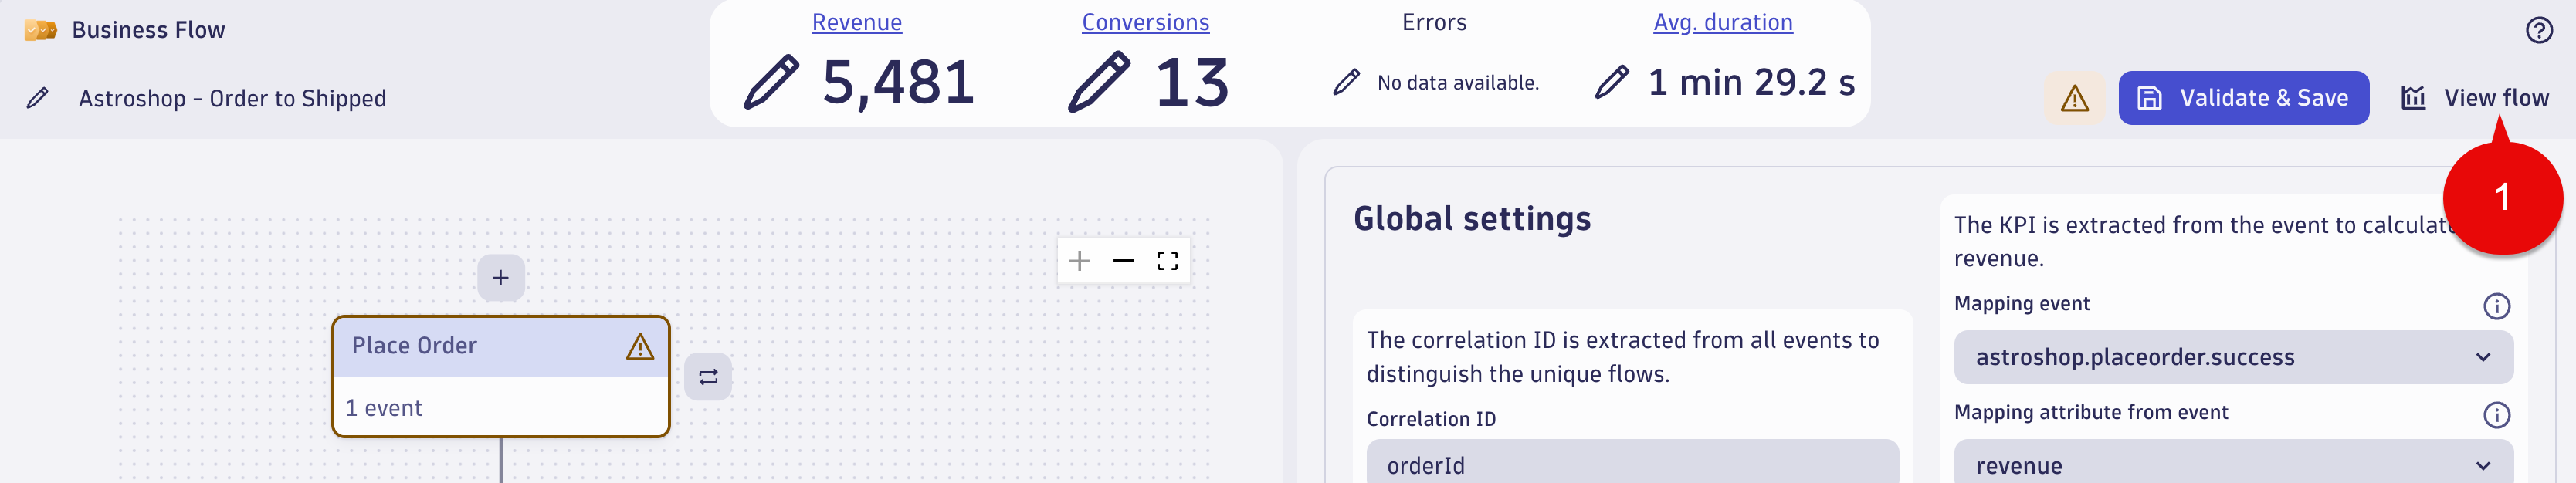This screenshot has width=2576, height=483.
Task: Open the help question mark icon
Action: (2539, 30)
